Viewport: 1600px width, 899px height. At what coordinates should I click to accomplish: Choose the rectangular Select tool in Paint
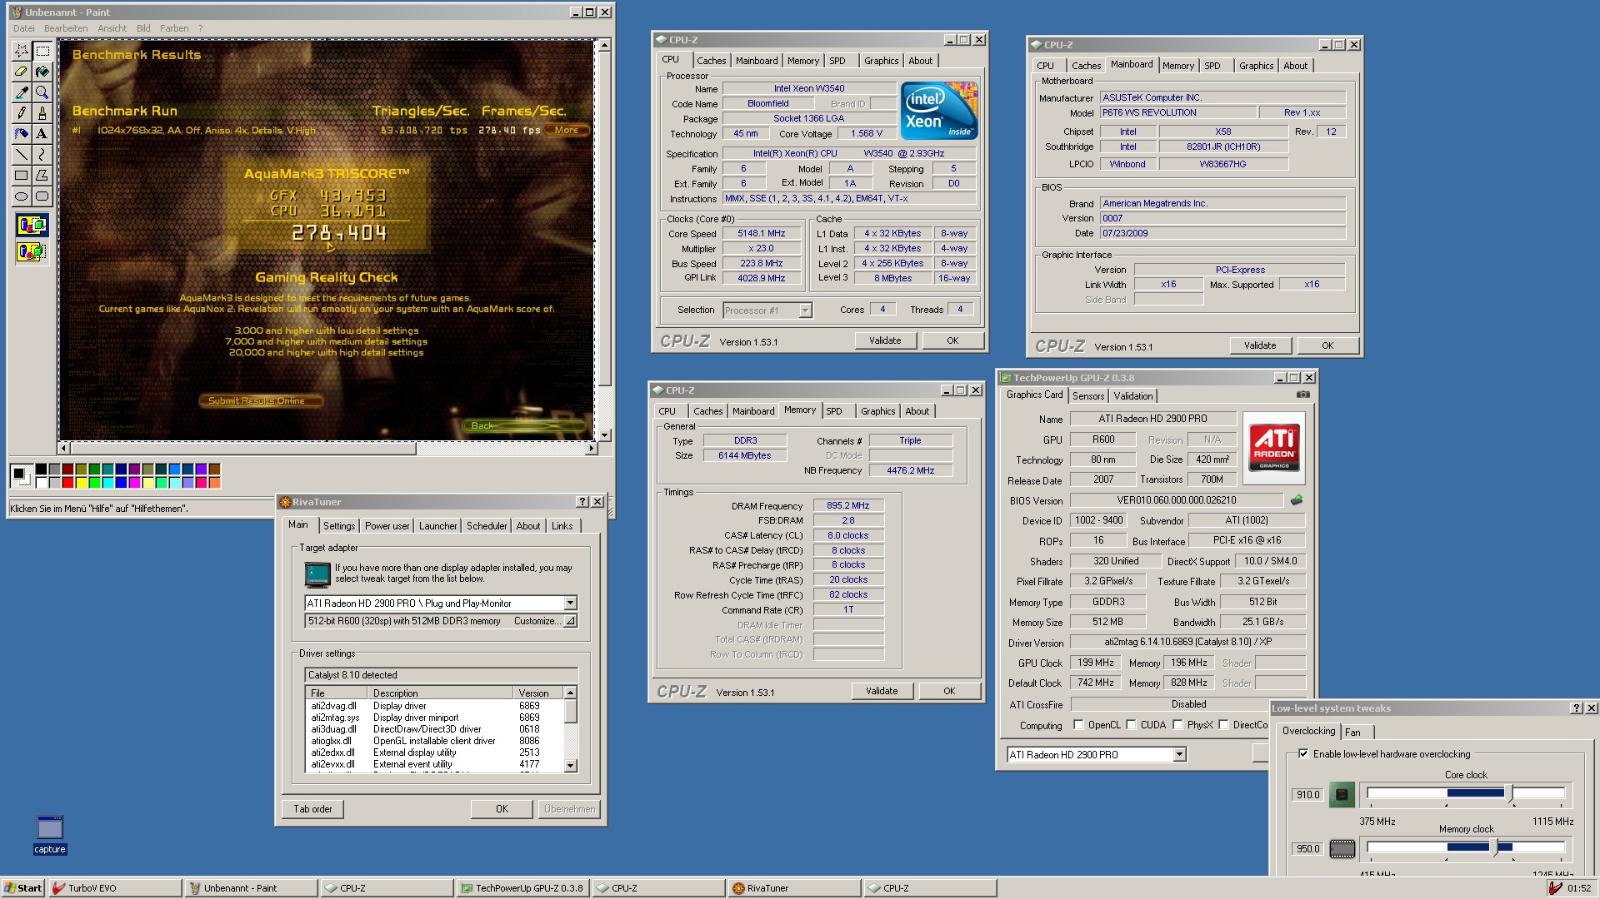(x=42, y=50)
